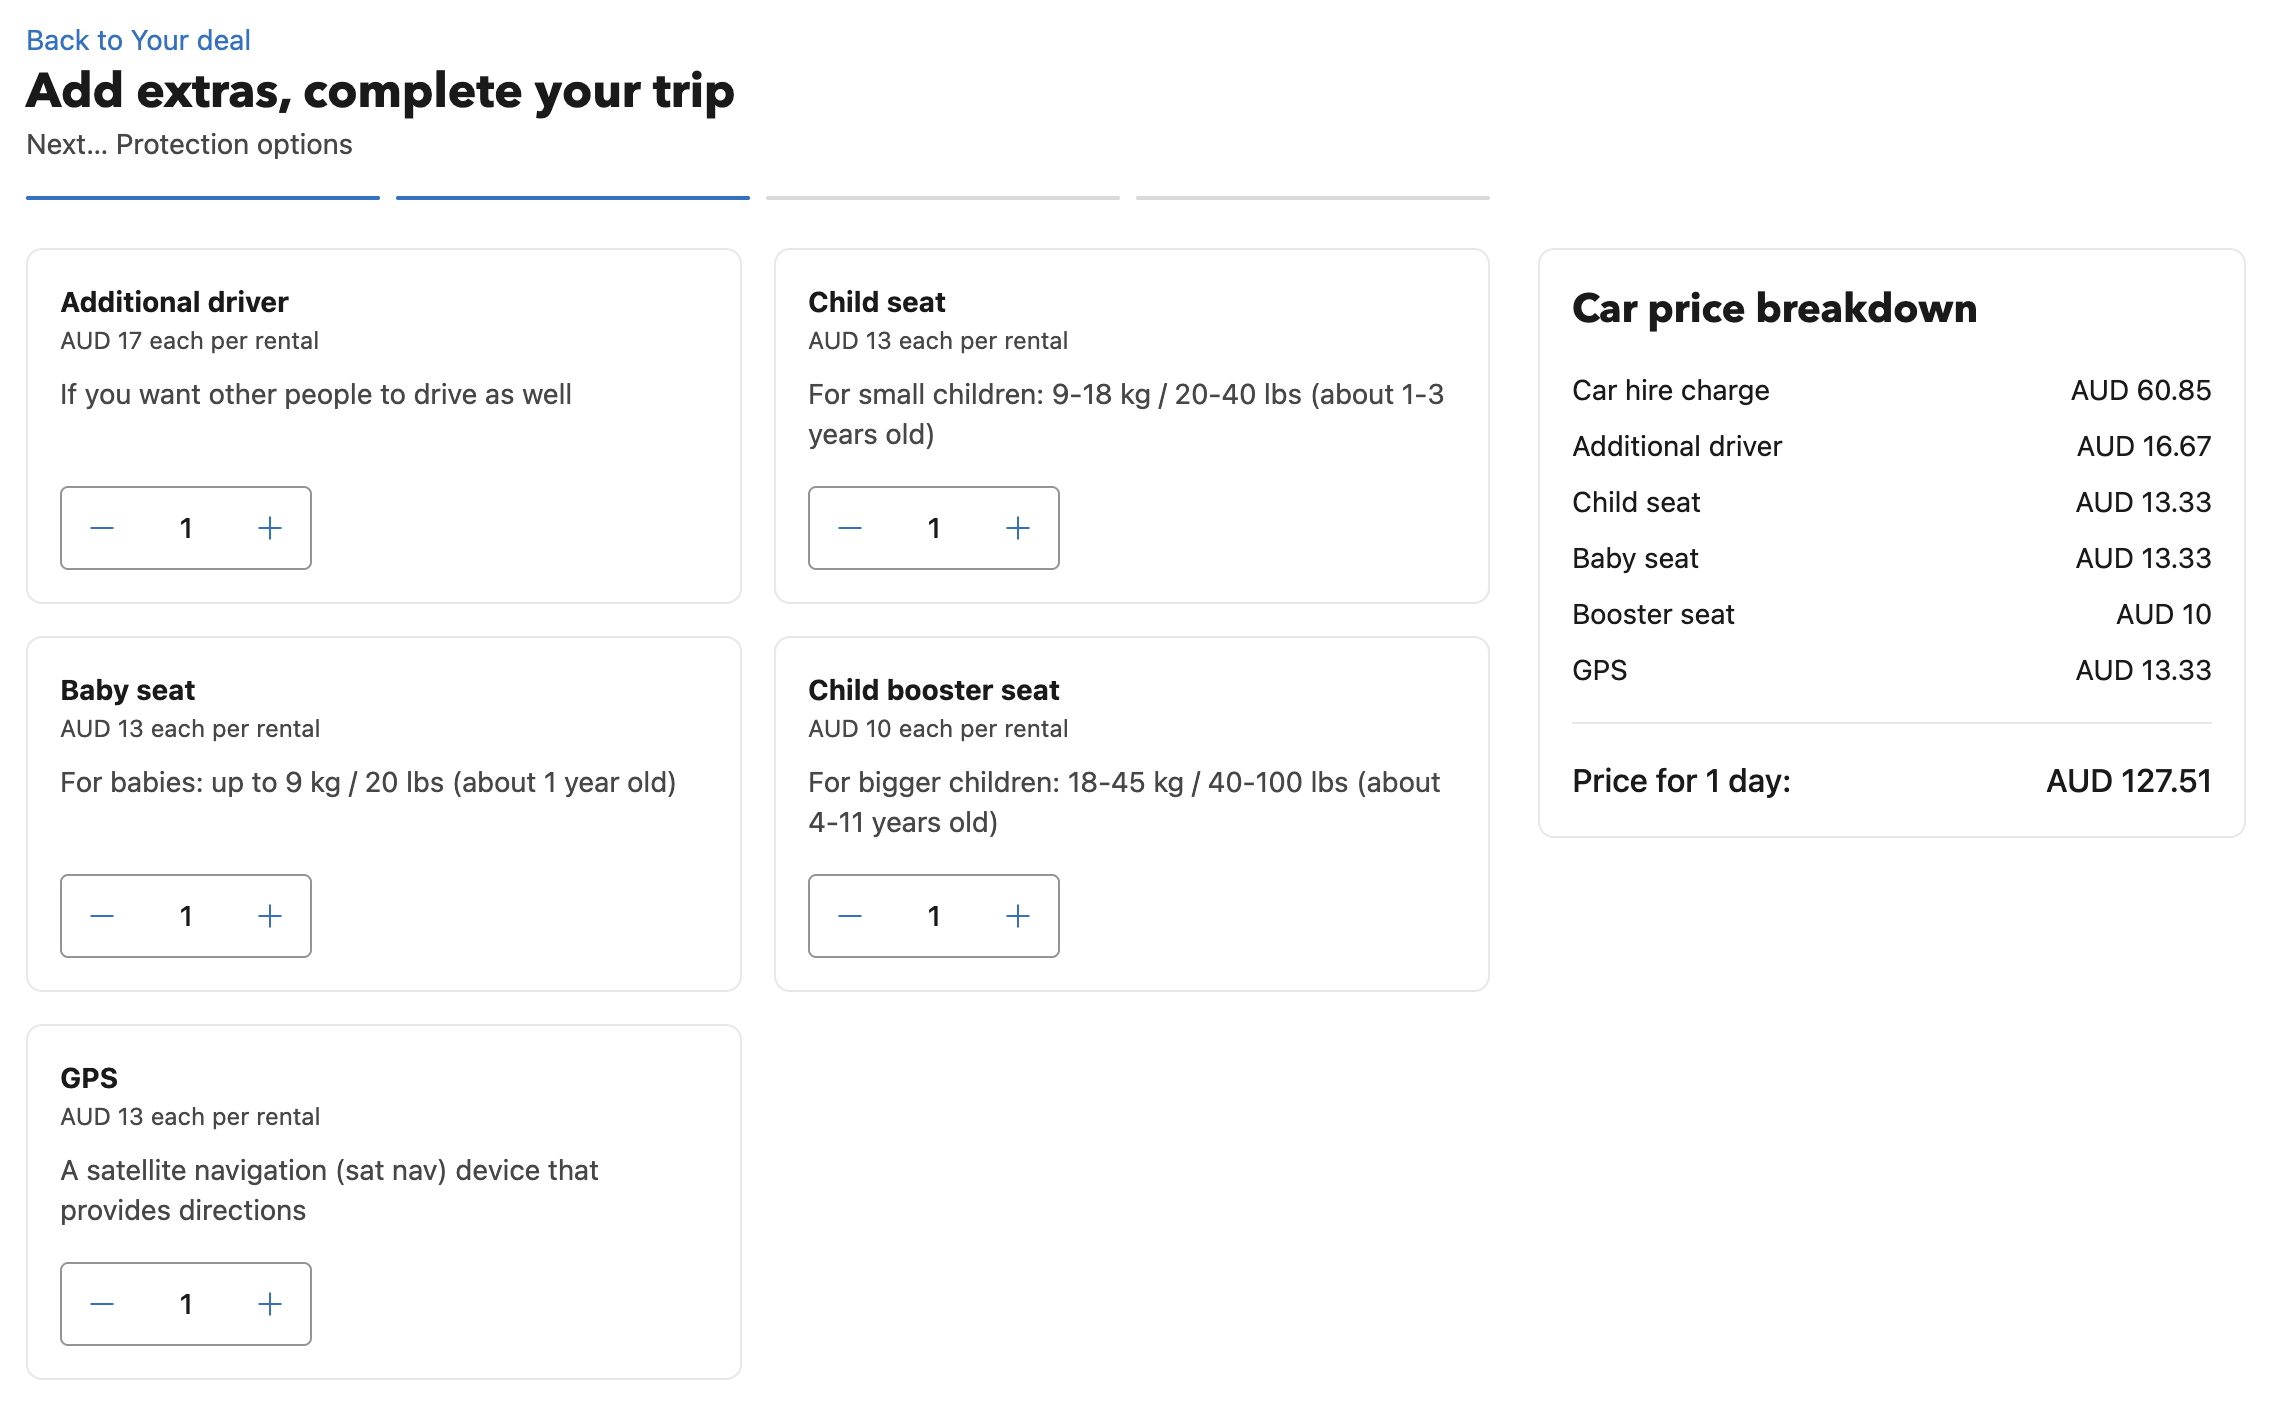Click the Child booster seat quantity value
The height and width of the screenshot is (1410, 2286).
pos(934,916)
